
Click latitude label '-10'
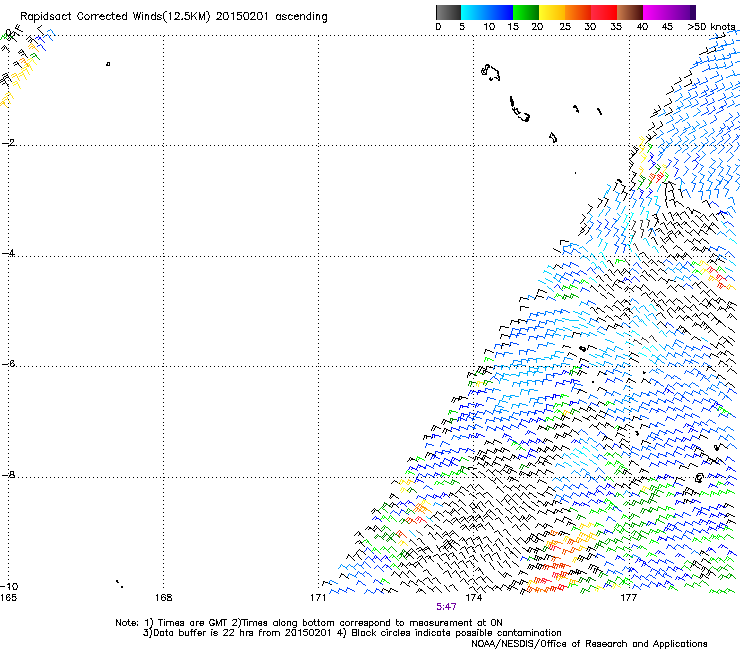9,586
